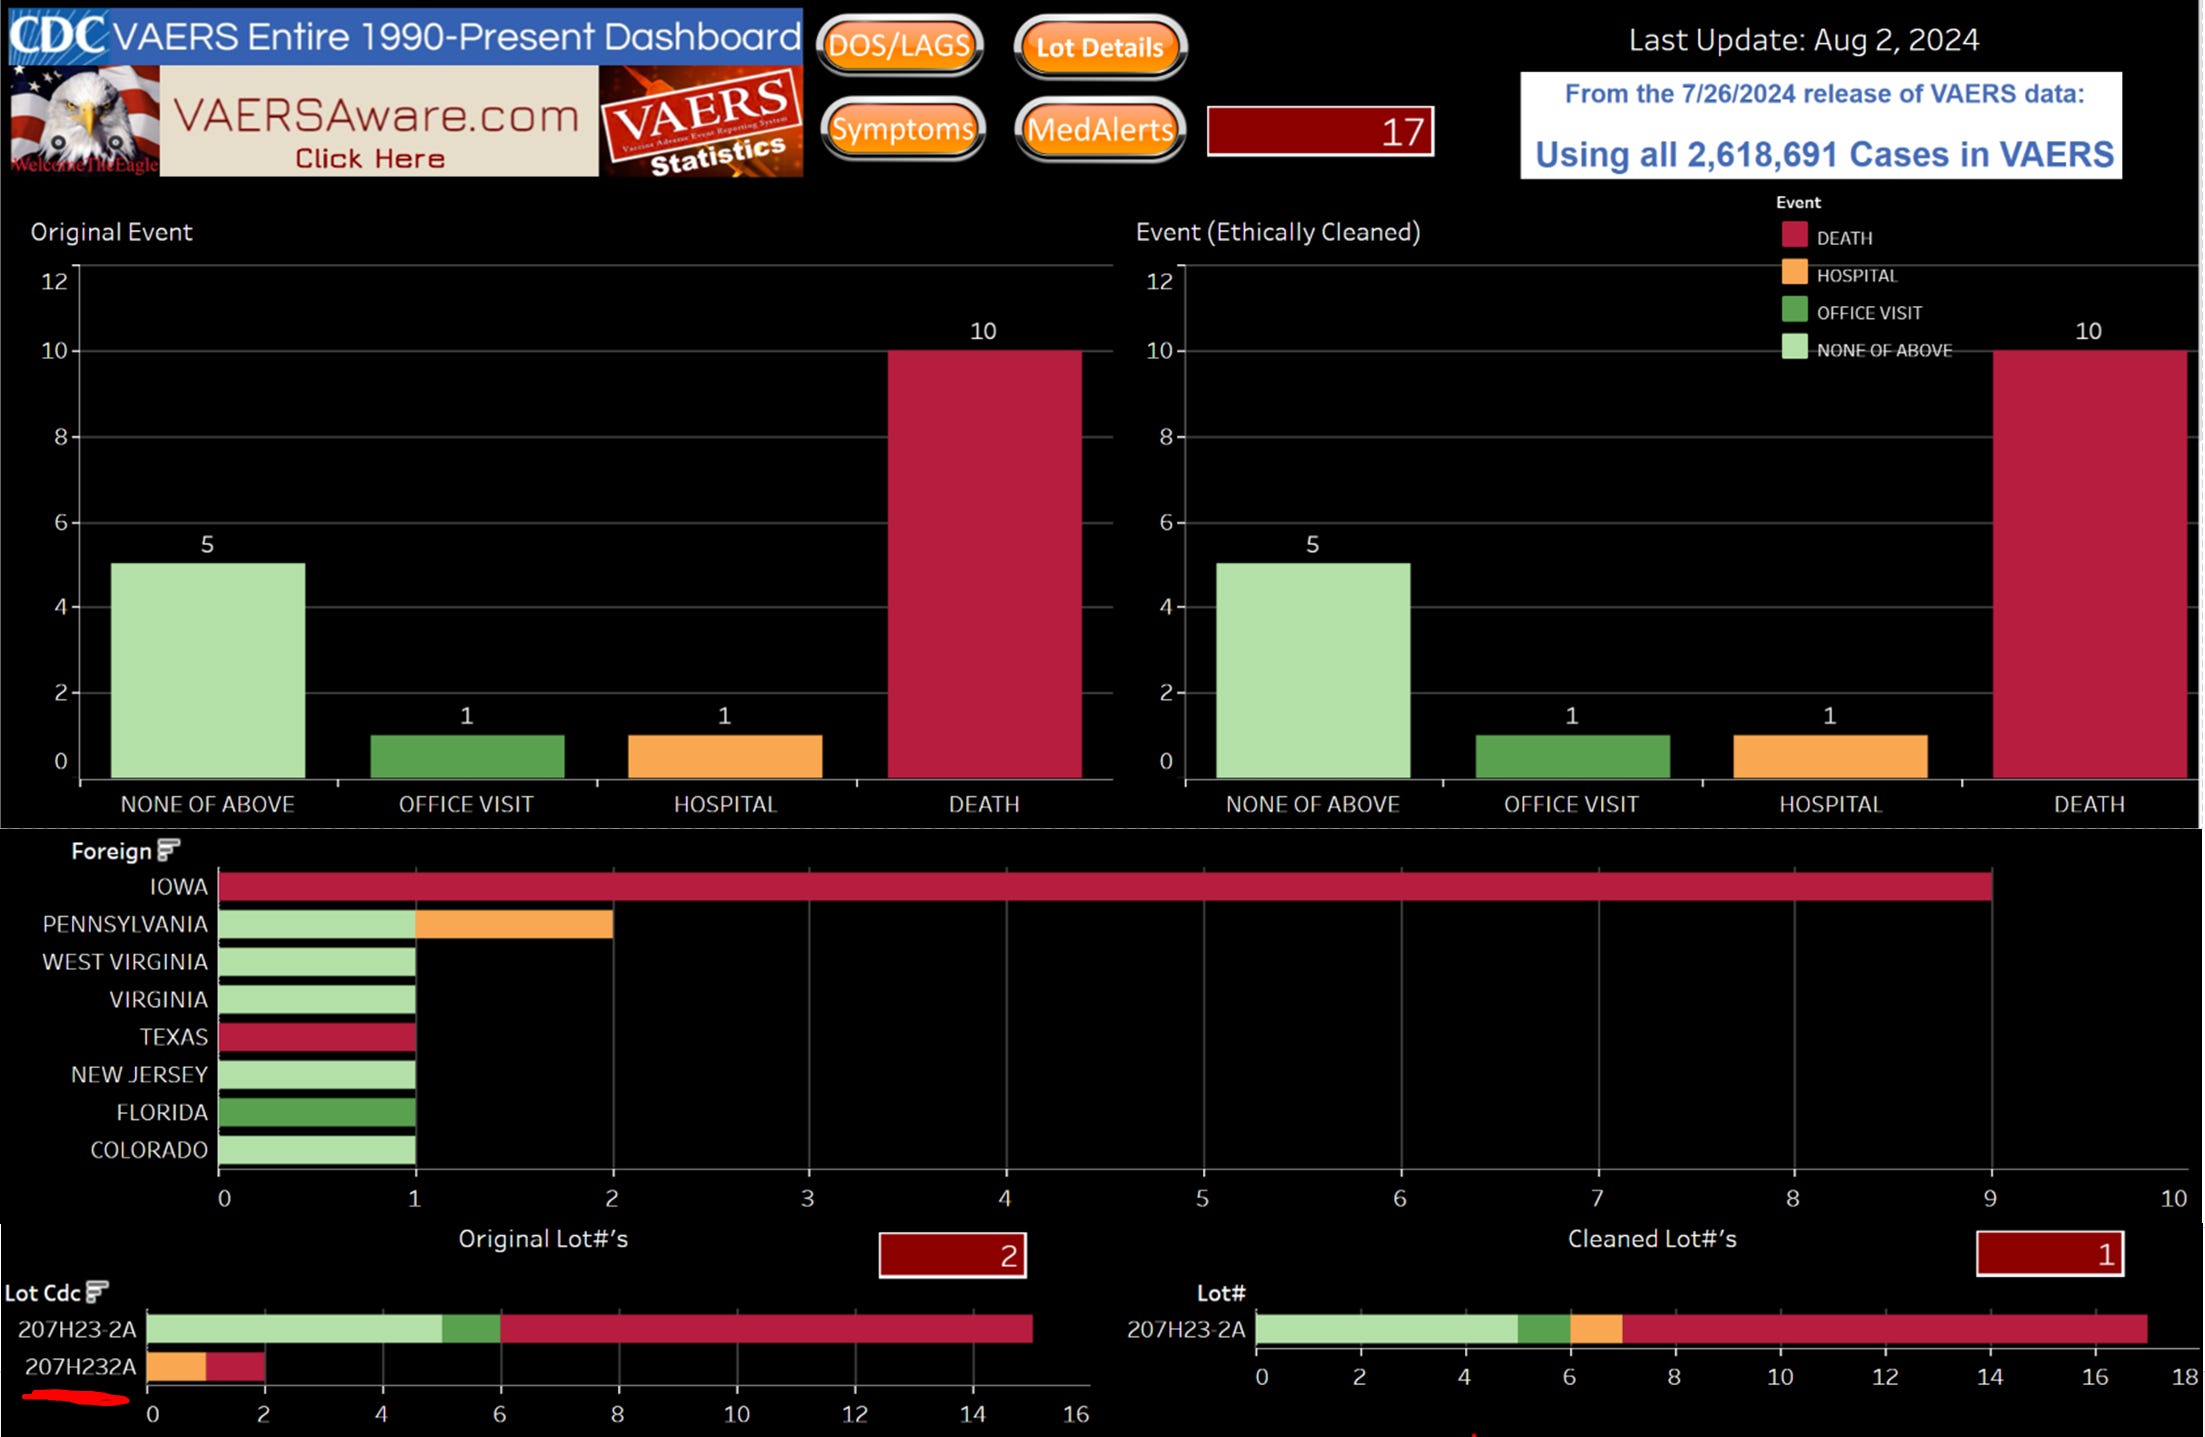Screen dimensions: 2205x1437
Task: Click red segment of lot 207H232A bar
Action: 235,1367
